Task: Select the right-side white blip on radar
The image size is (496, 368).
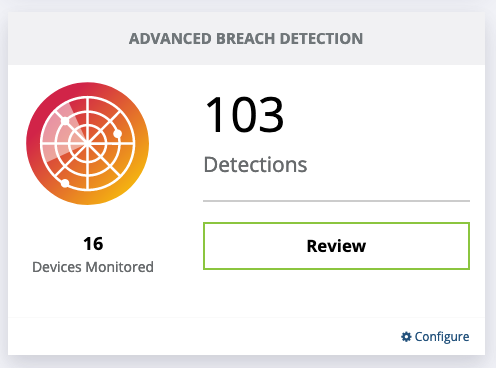Action: [x=117, y=134]
